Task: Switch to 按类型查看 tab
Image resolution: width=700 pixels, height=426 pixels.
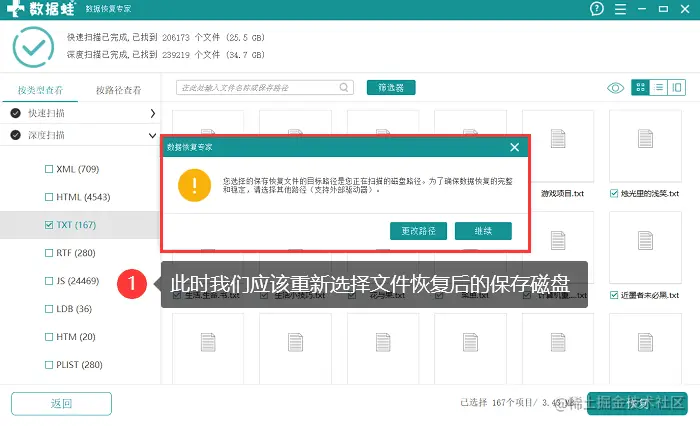Action: [40, 90]
